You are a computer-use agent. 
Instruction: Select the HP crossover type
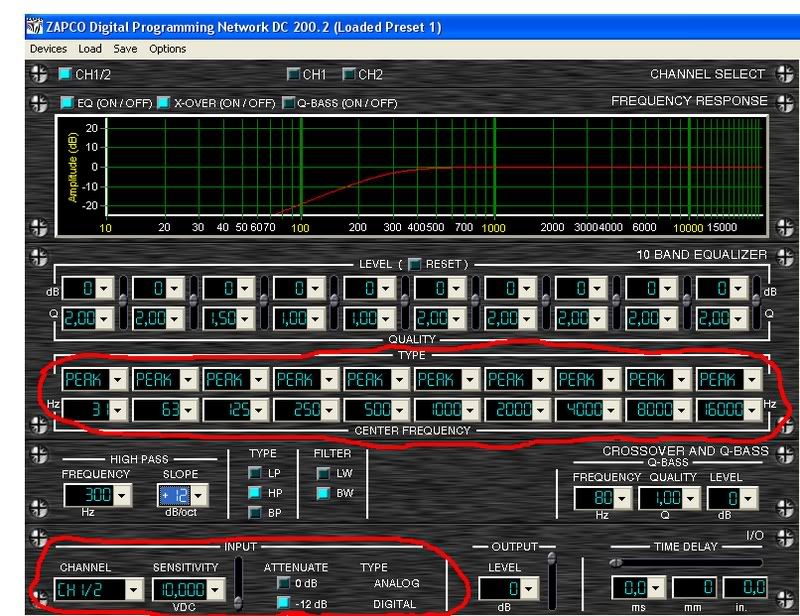click(x=255, y=493)
